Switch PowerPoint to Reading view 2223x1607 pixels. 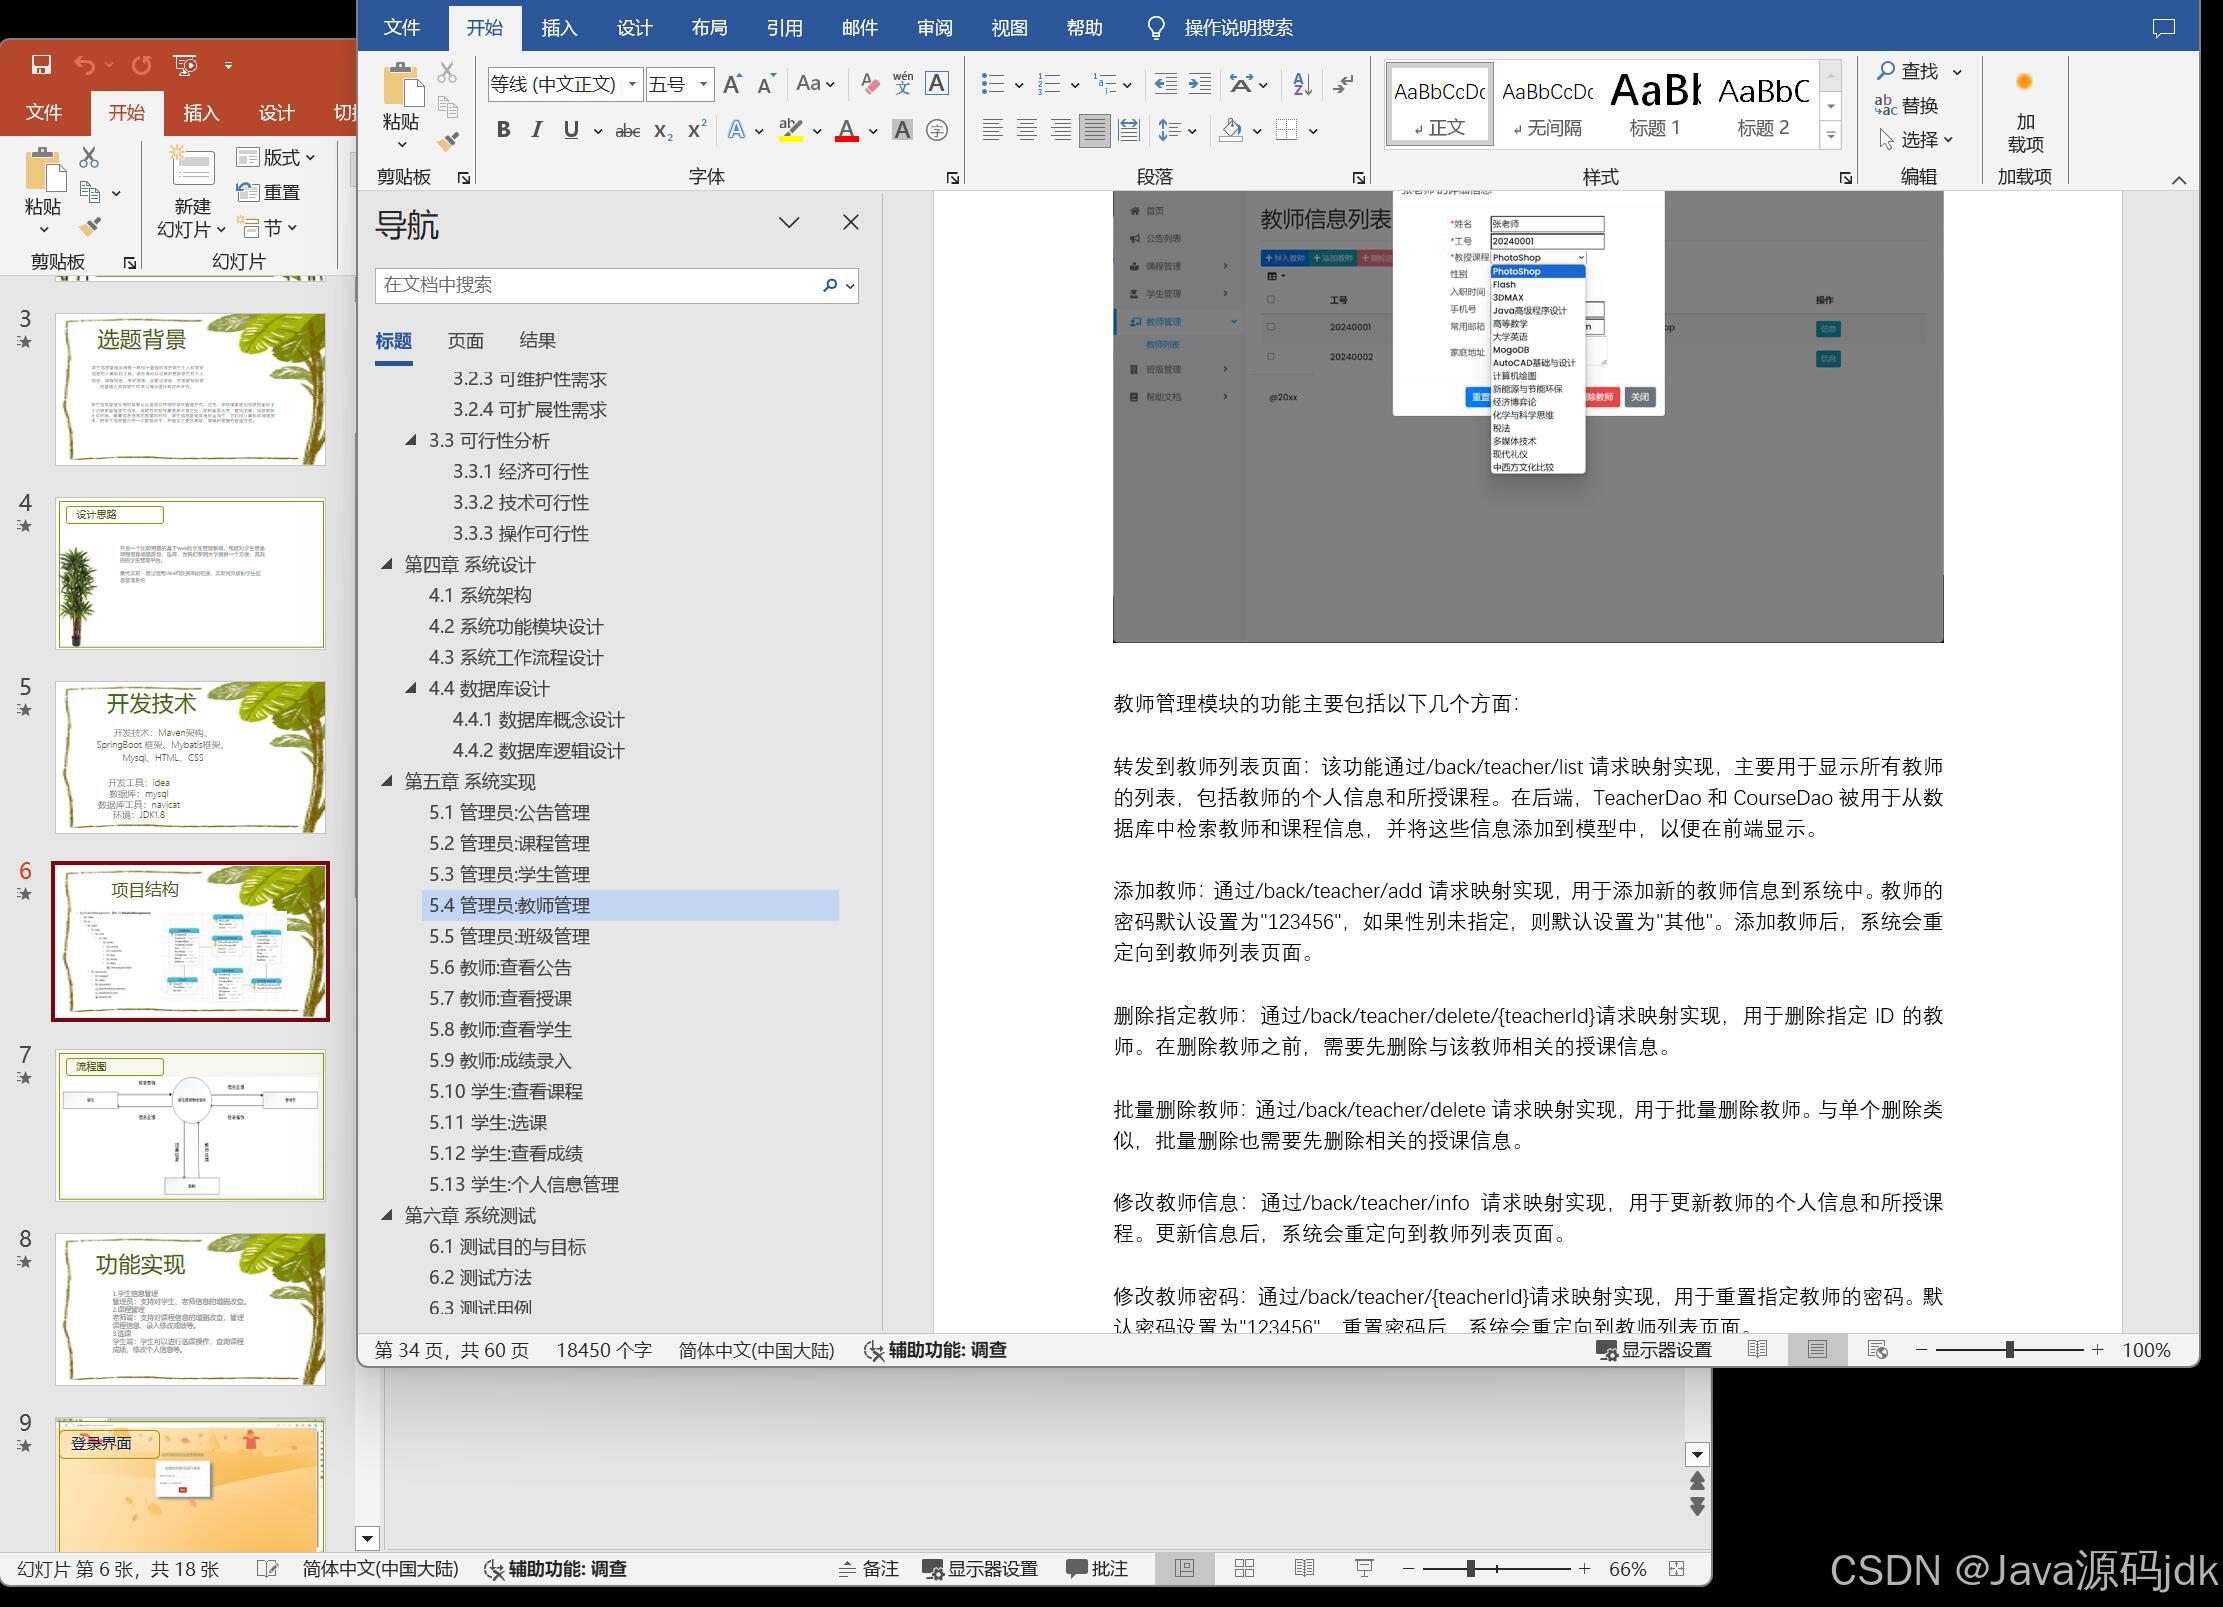click(1304, 1568)
